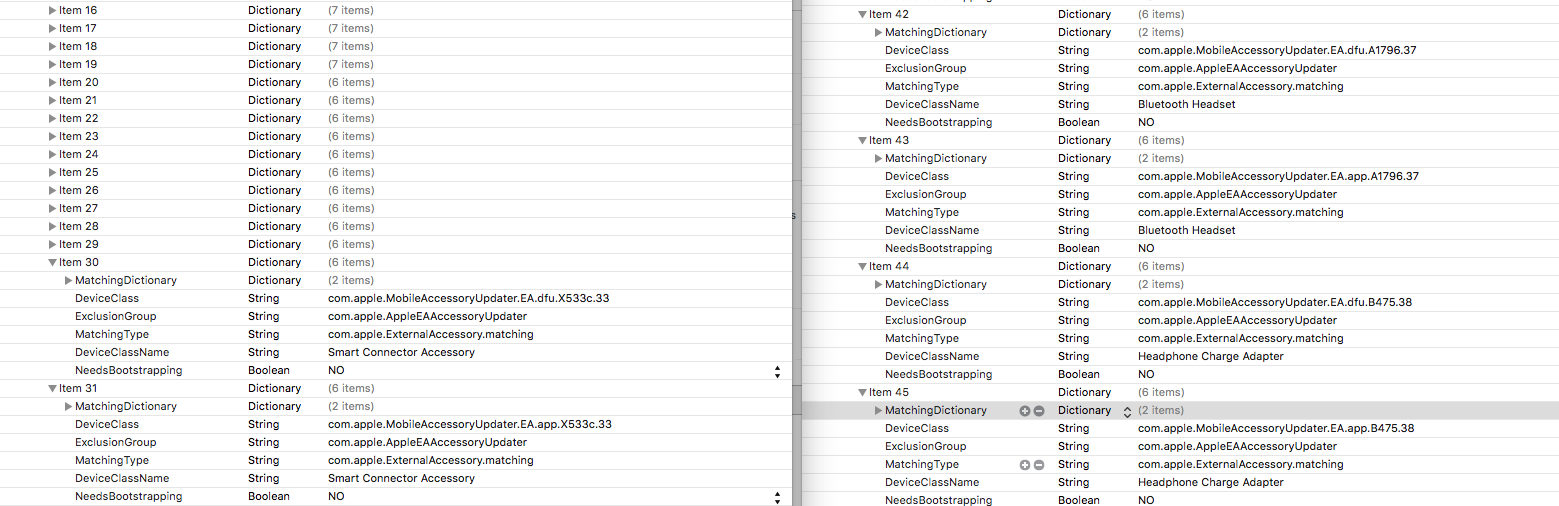The width and height of the screenshot is (1559, 506).
Task: Open the Dictionary type popup on highlighted MatchingDictionary row
Action: coord(1127,411)
